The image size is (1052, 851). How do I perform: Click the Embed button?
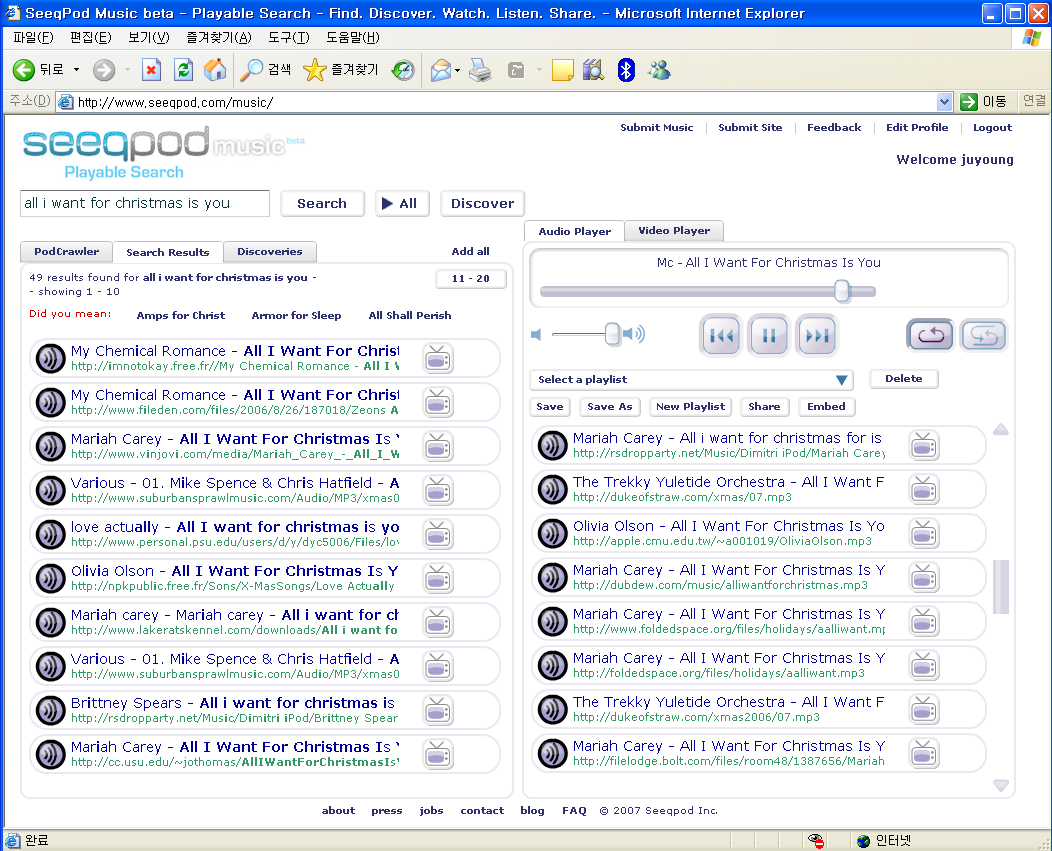826,407
